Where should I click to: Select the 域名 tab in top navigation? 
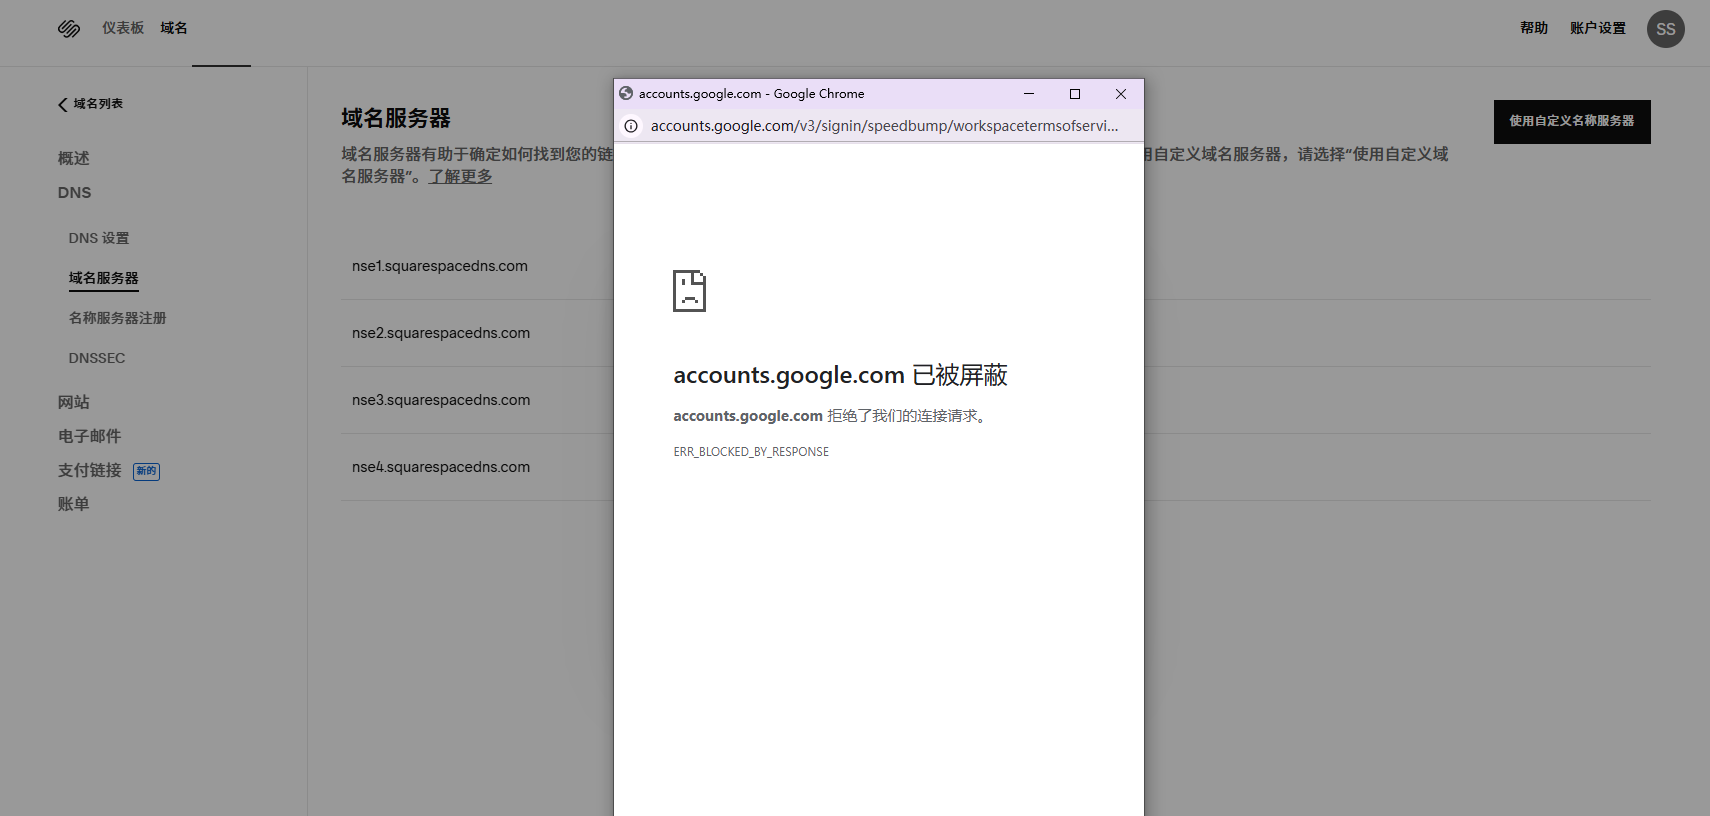(x=174, y=28)
